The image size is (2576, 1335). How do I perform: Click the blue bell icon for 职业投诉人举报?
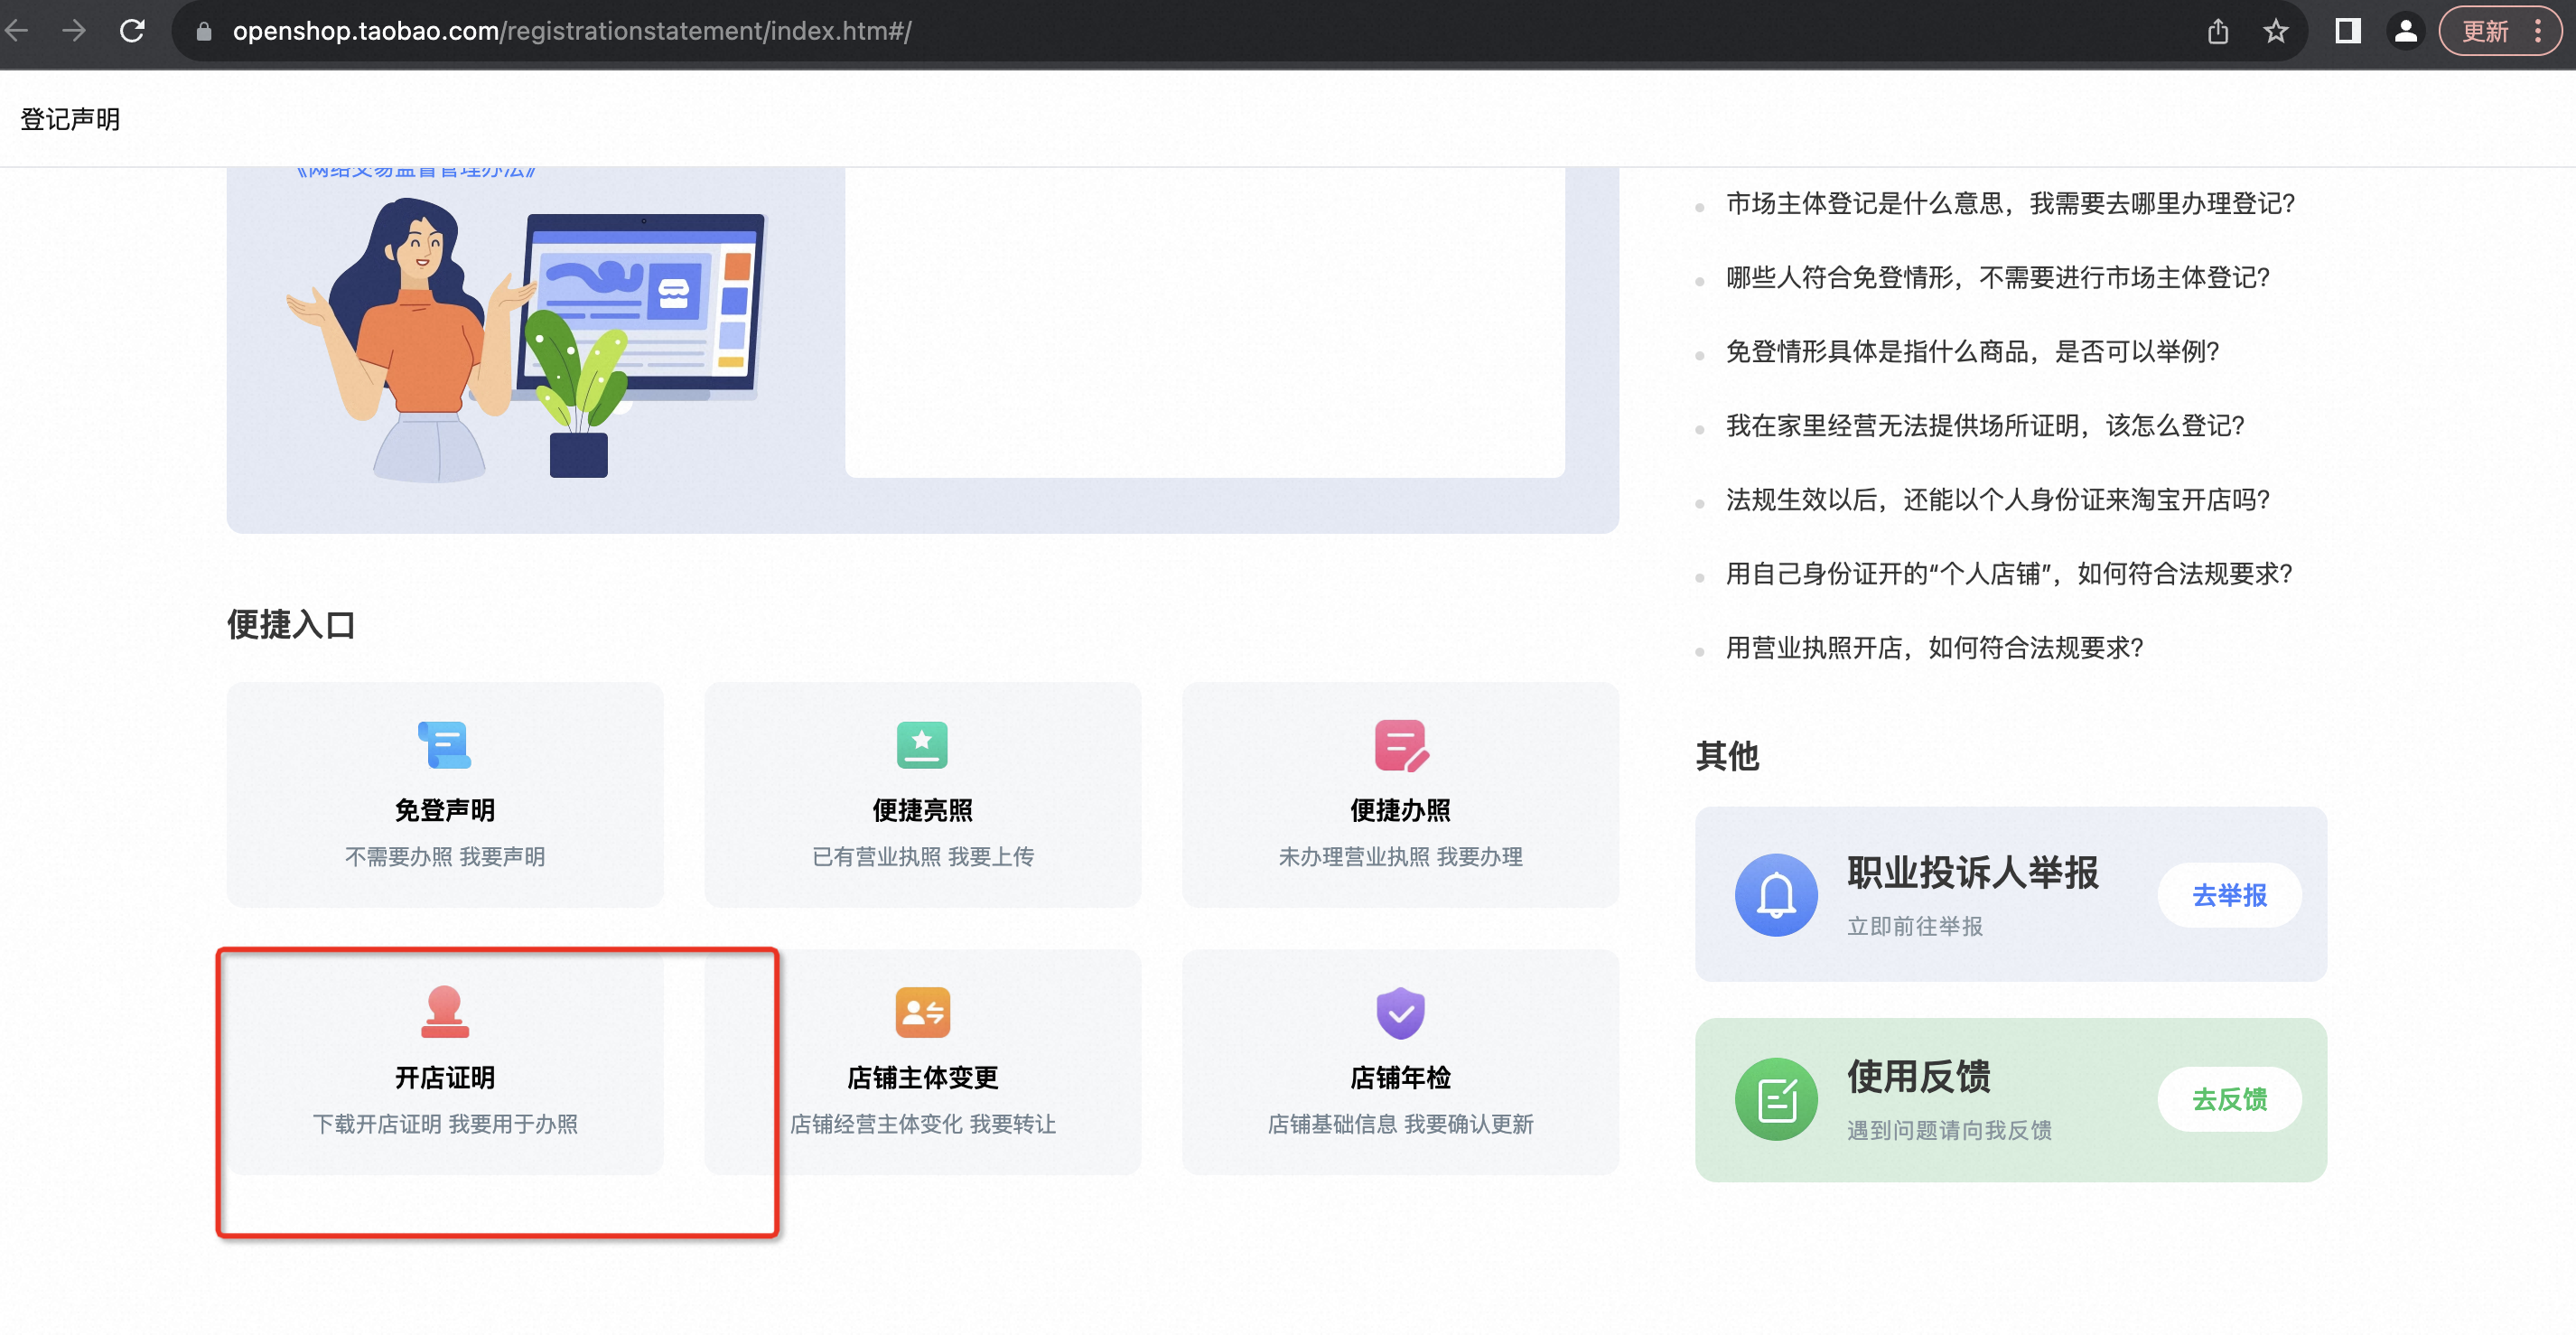(1776, 895)
